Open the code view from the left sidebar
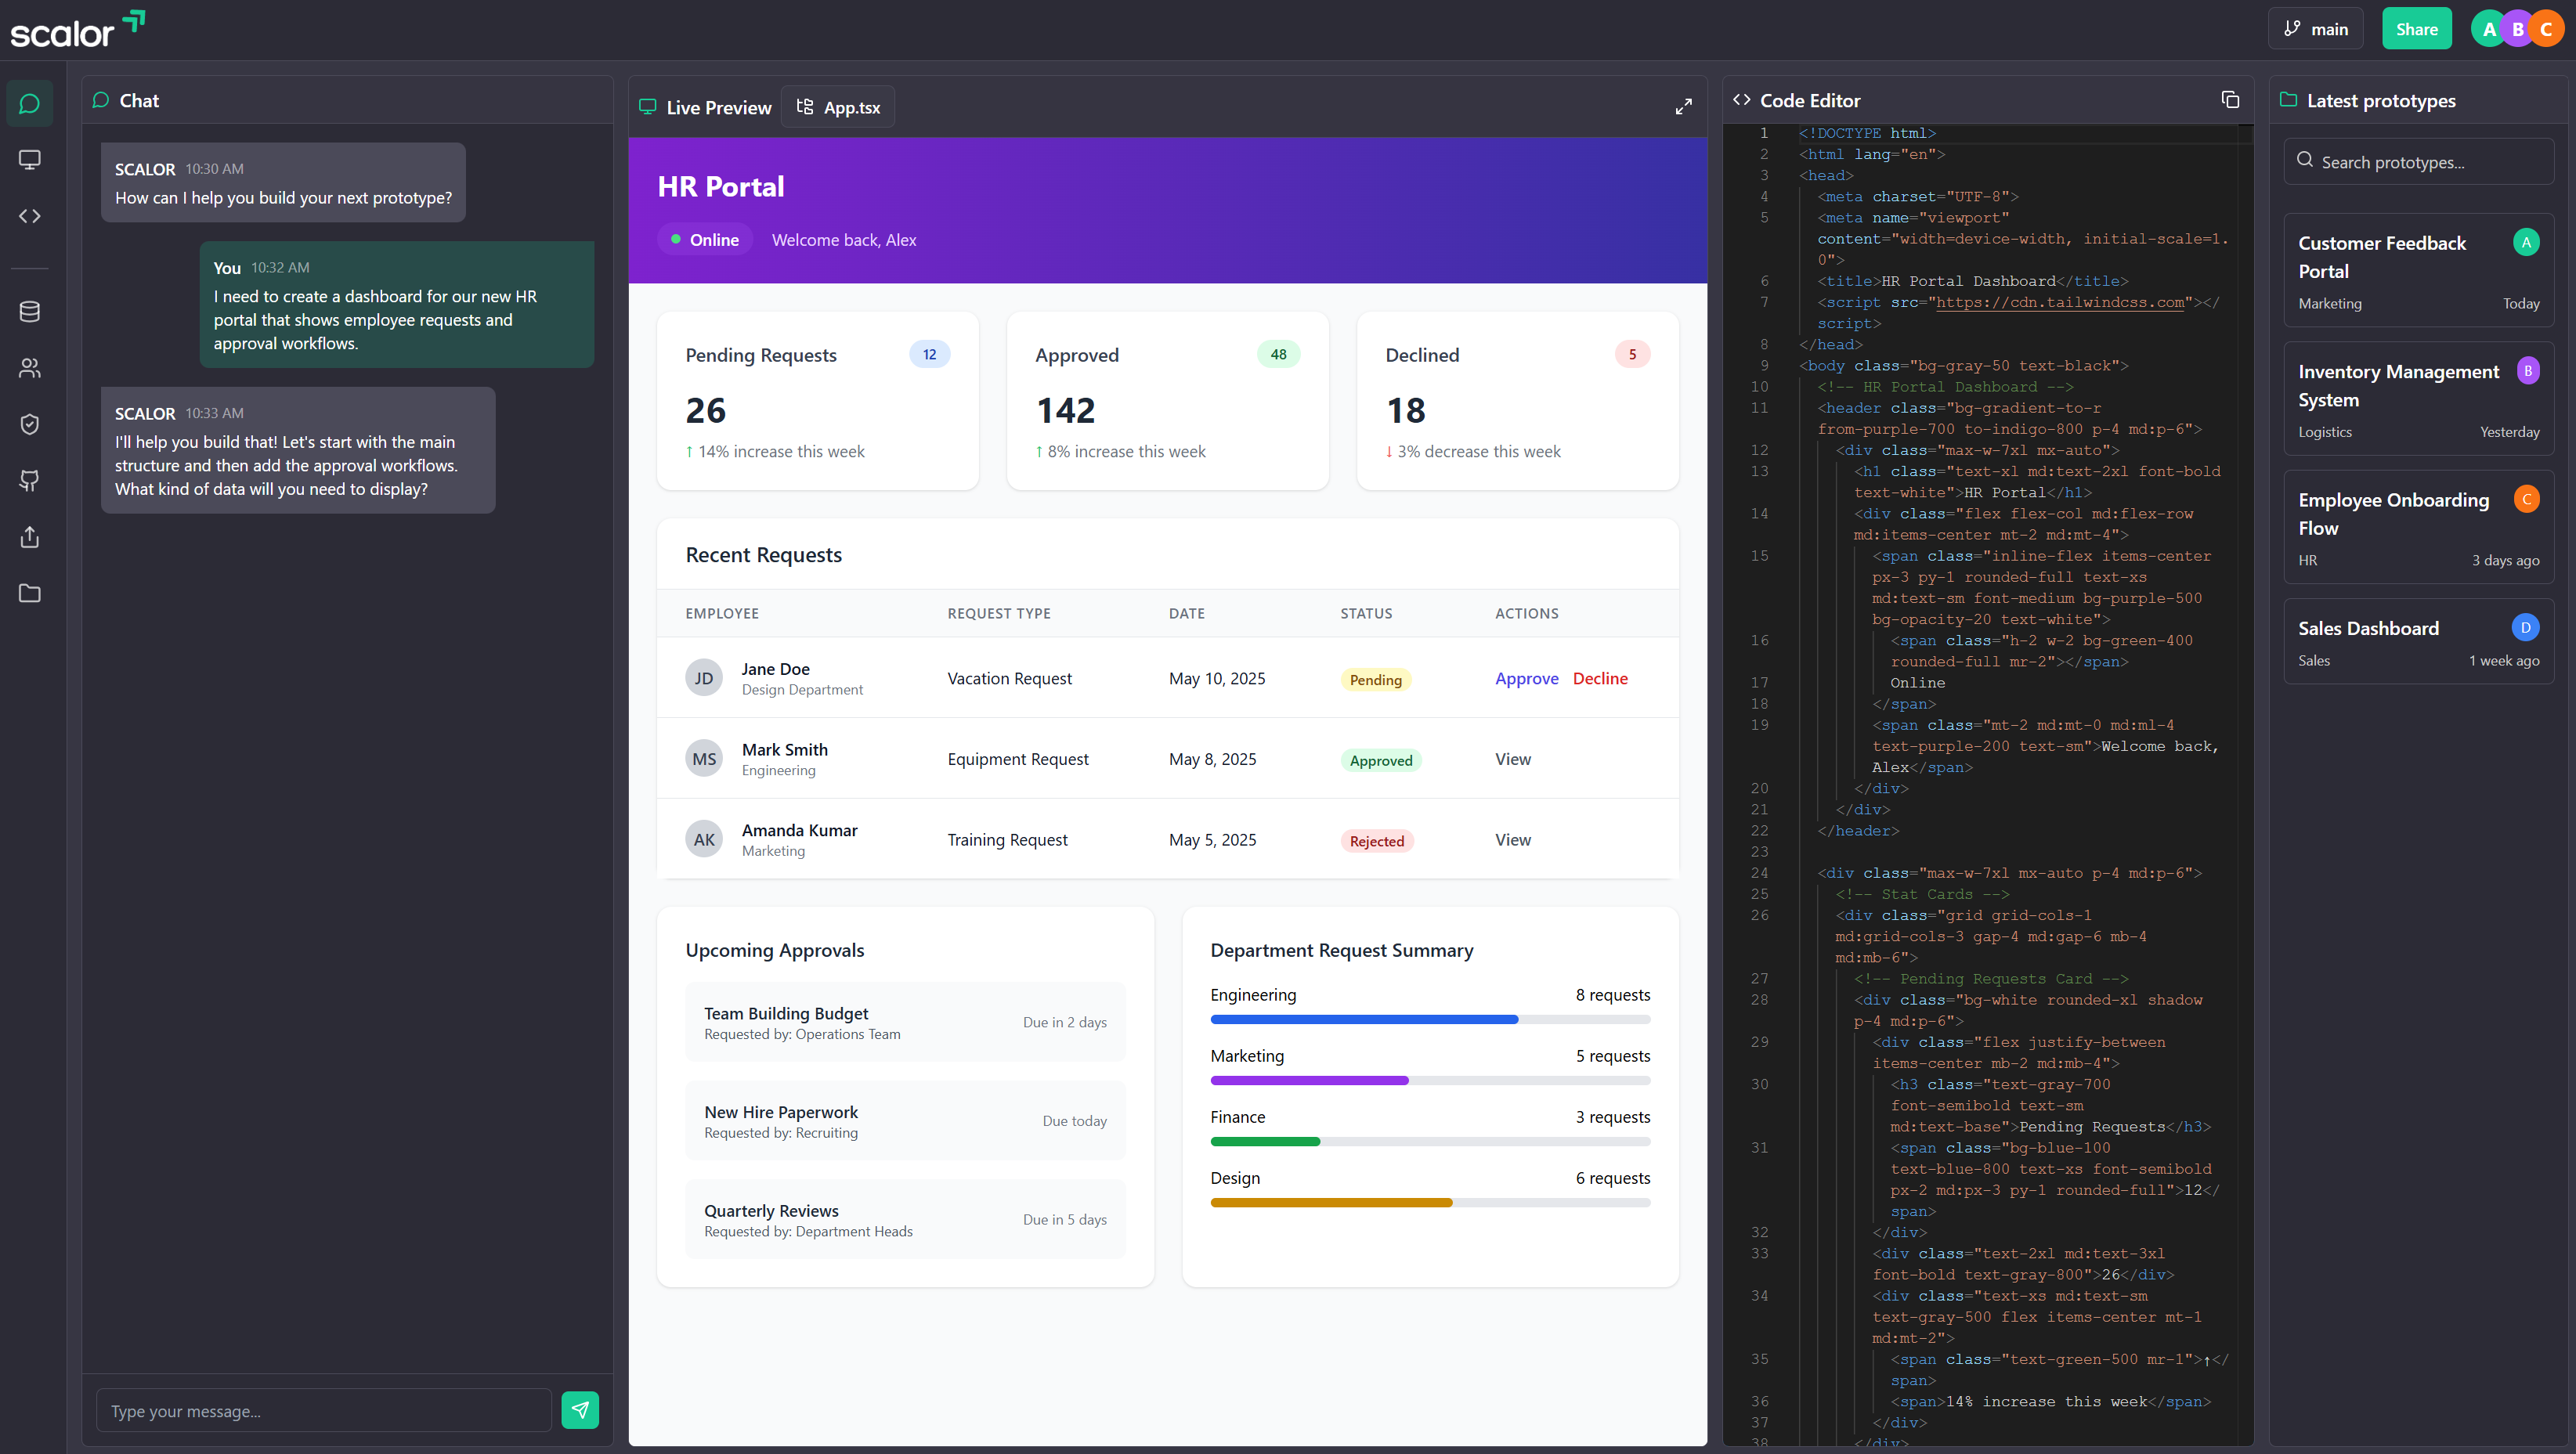This screenshot has width=2576, height=1454. click(x=29, y=216)
